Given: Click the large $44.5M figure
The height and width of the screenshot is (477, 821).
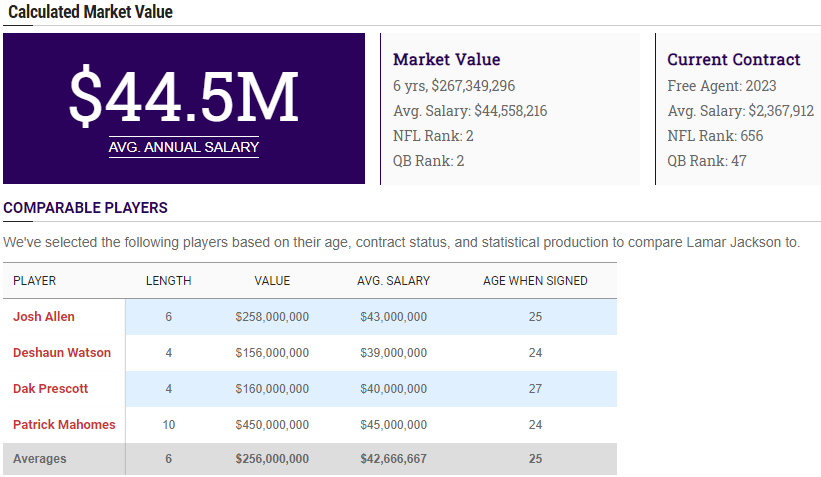Looking at the screenshot, I should [x=184, y=97].
